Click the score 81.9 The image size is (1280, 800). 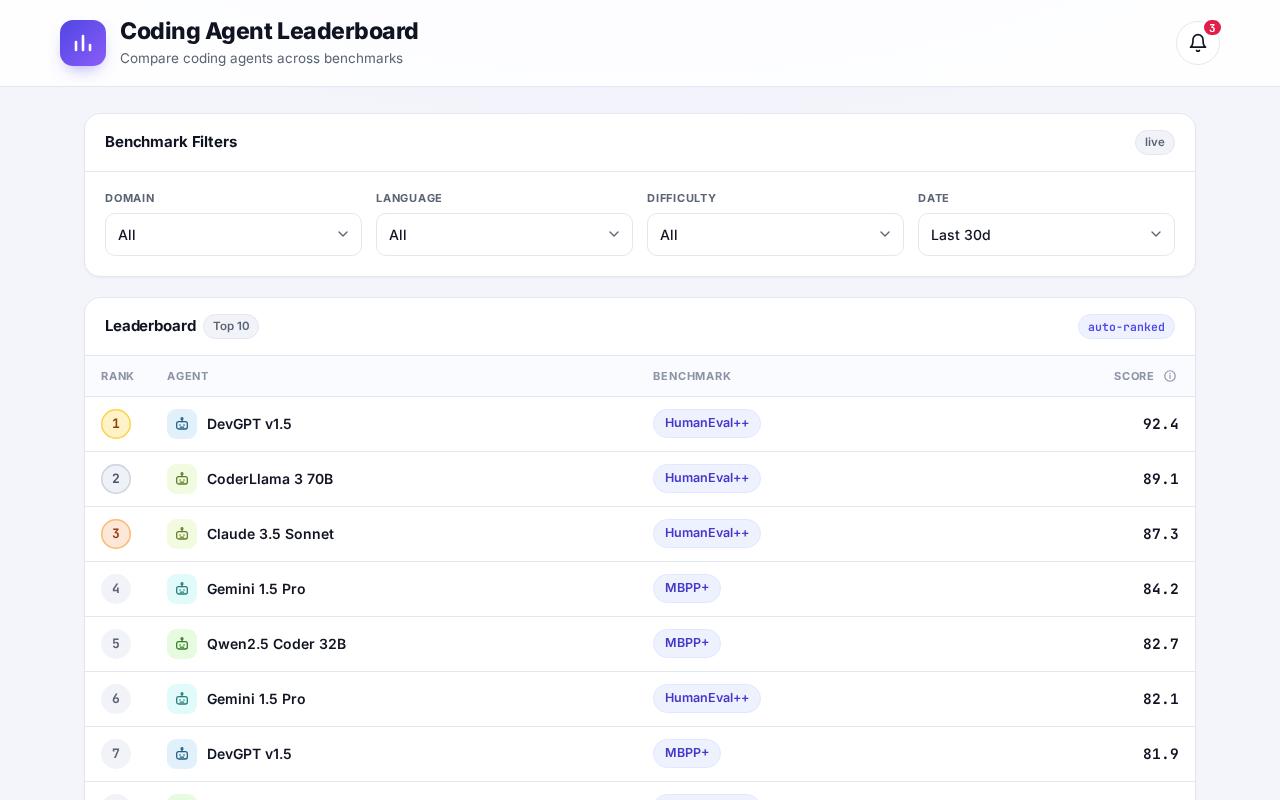pyautogui.click(x=1161, y=754)
